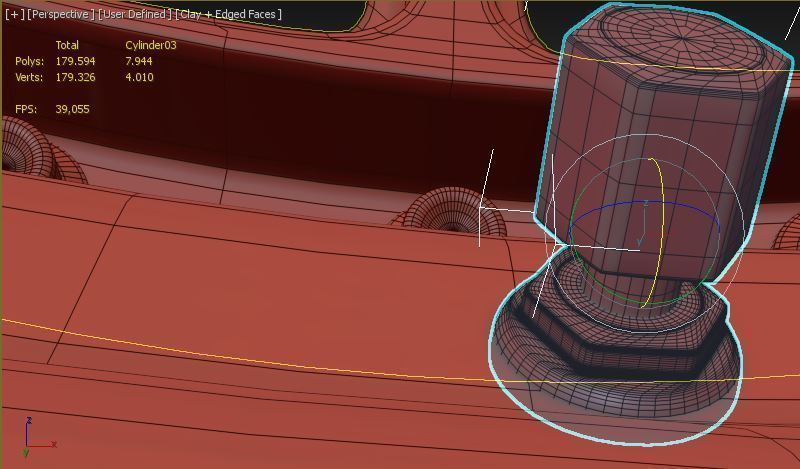Click the Total column header in statistics
This screenshot has height=469, width=800.
67,45
